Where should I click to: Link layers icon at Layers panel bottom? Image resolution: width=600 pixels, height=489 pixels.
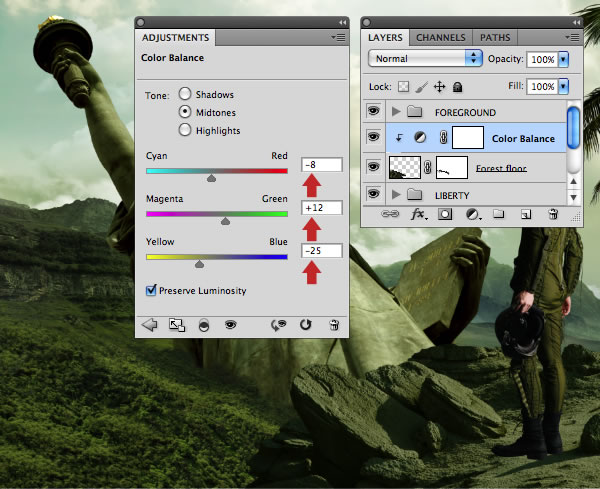(x=390, y=214)
